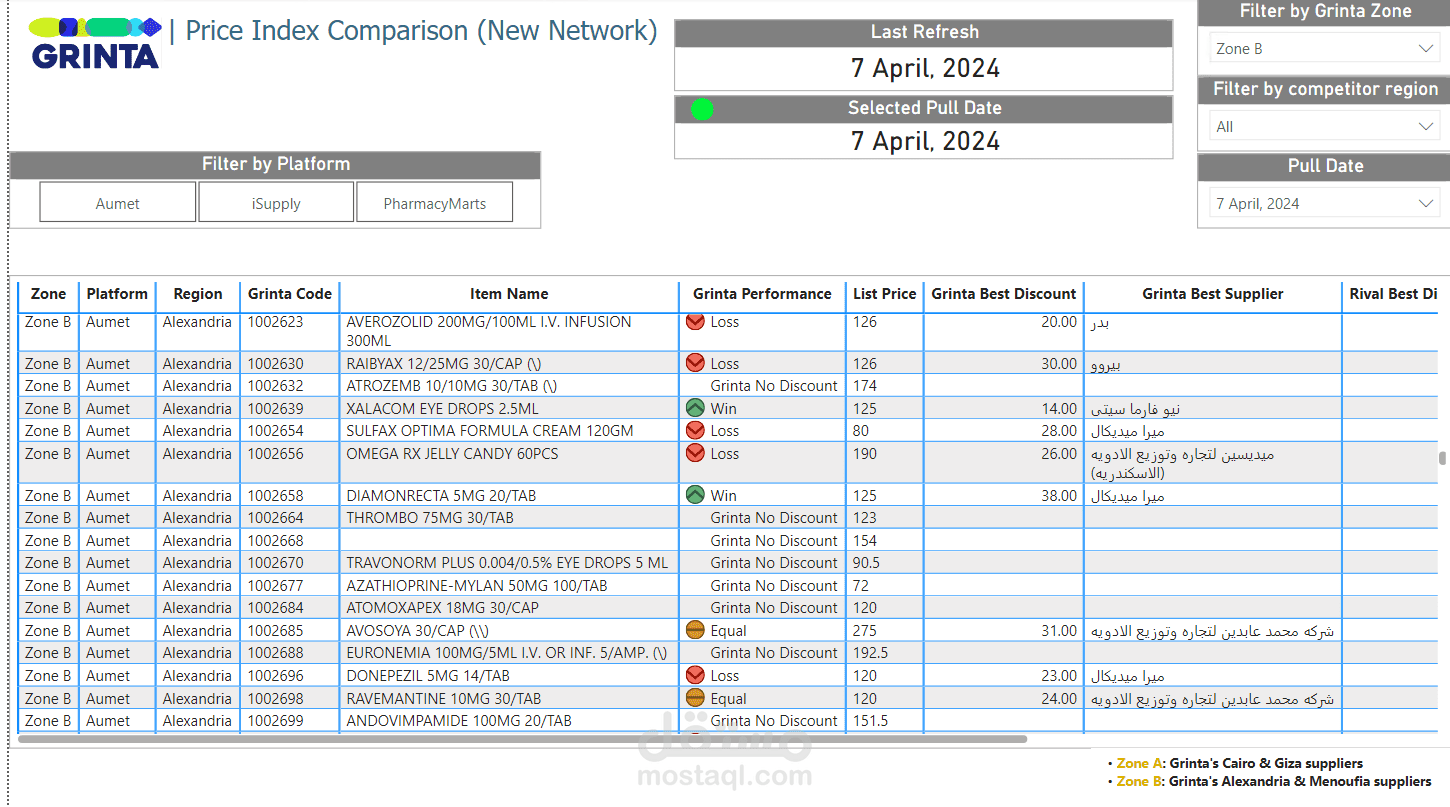The image size is (1450, 807).
Task: Click item TRAVONORM PLUS EYE DROPS 5 ML
Action: (507, 562)
